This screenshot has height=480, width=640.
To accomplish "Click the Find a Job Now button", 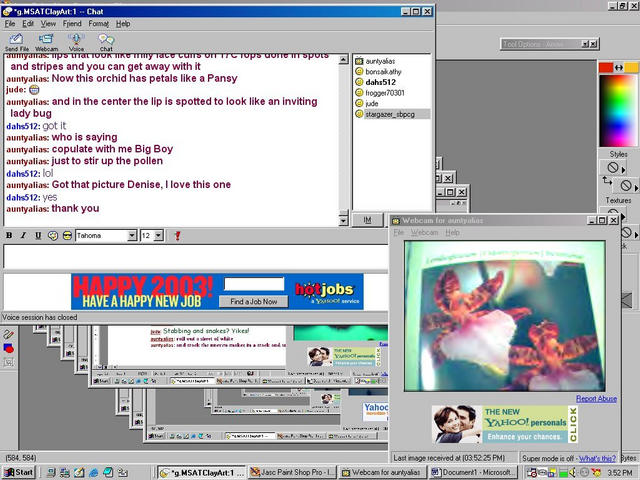I will [253, 302].
